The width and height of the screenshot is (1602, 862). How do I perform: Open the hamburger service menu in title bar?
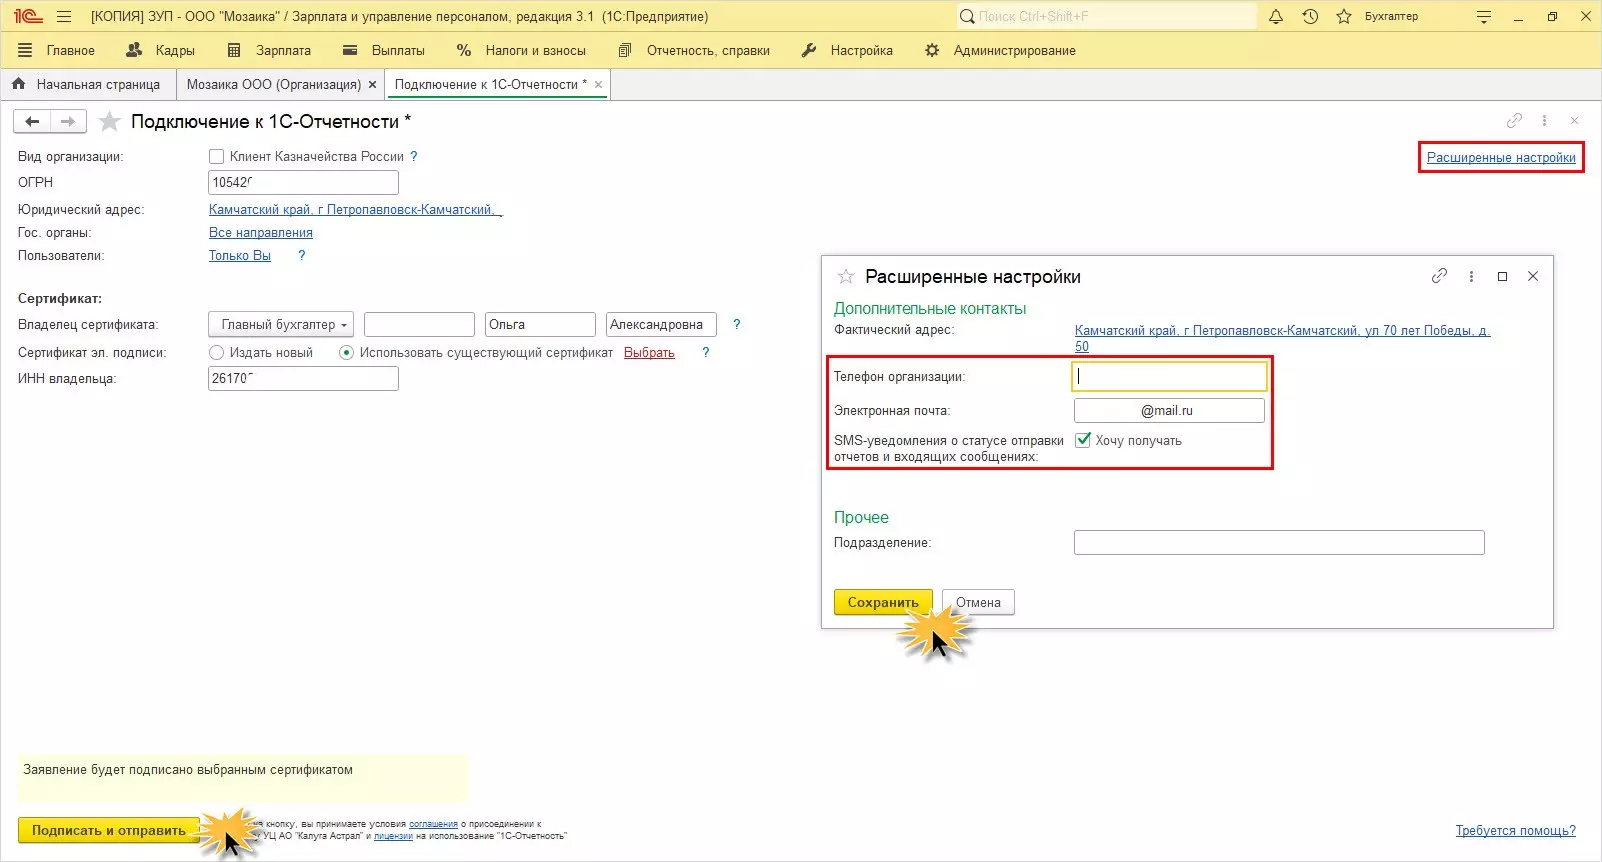[64, 16]
